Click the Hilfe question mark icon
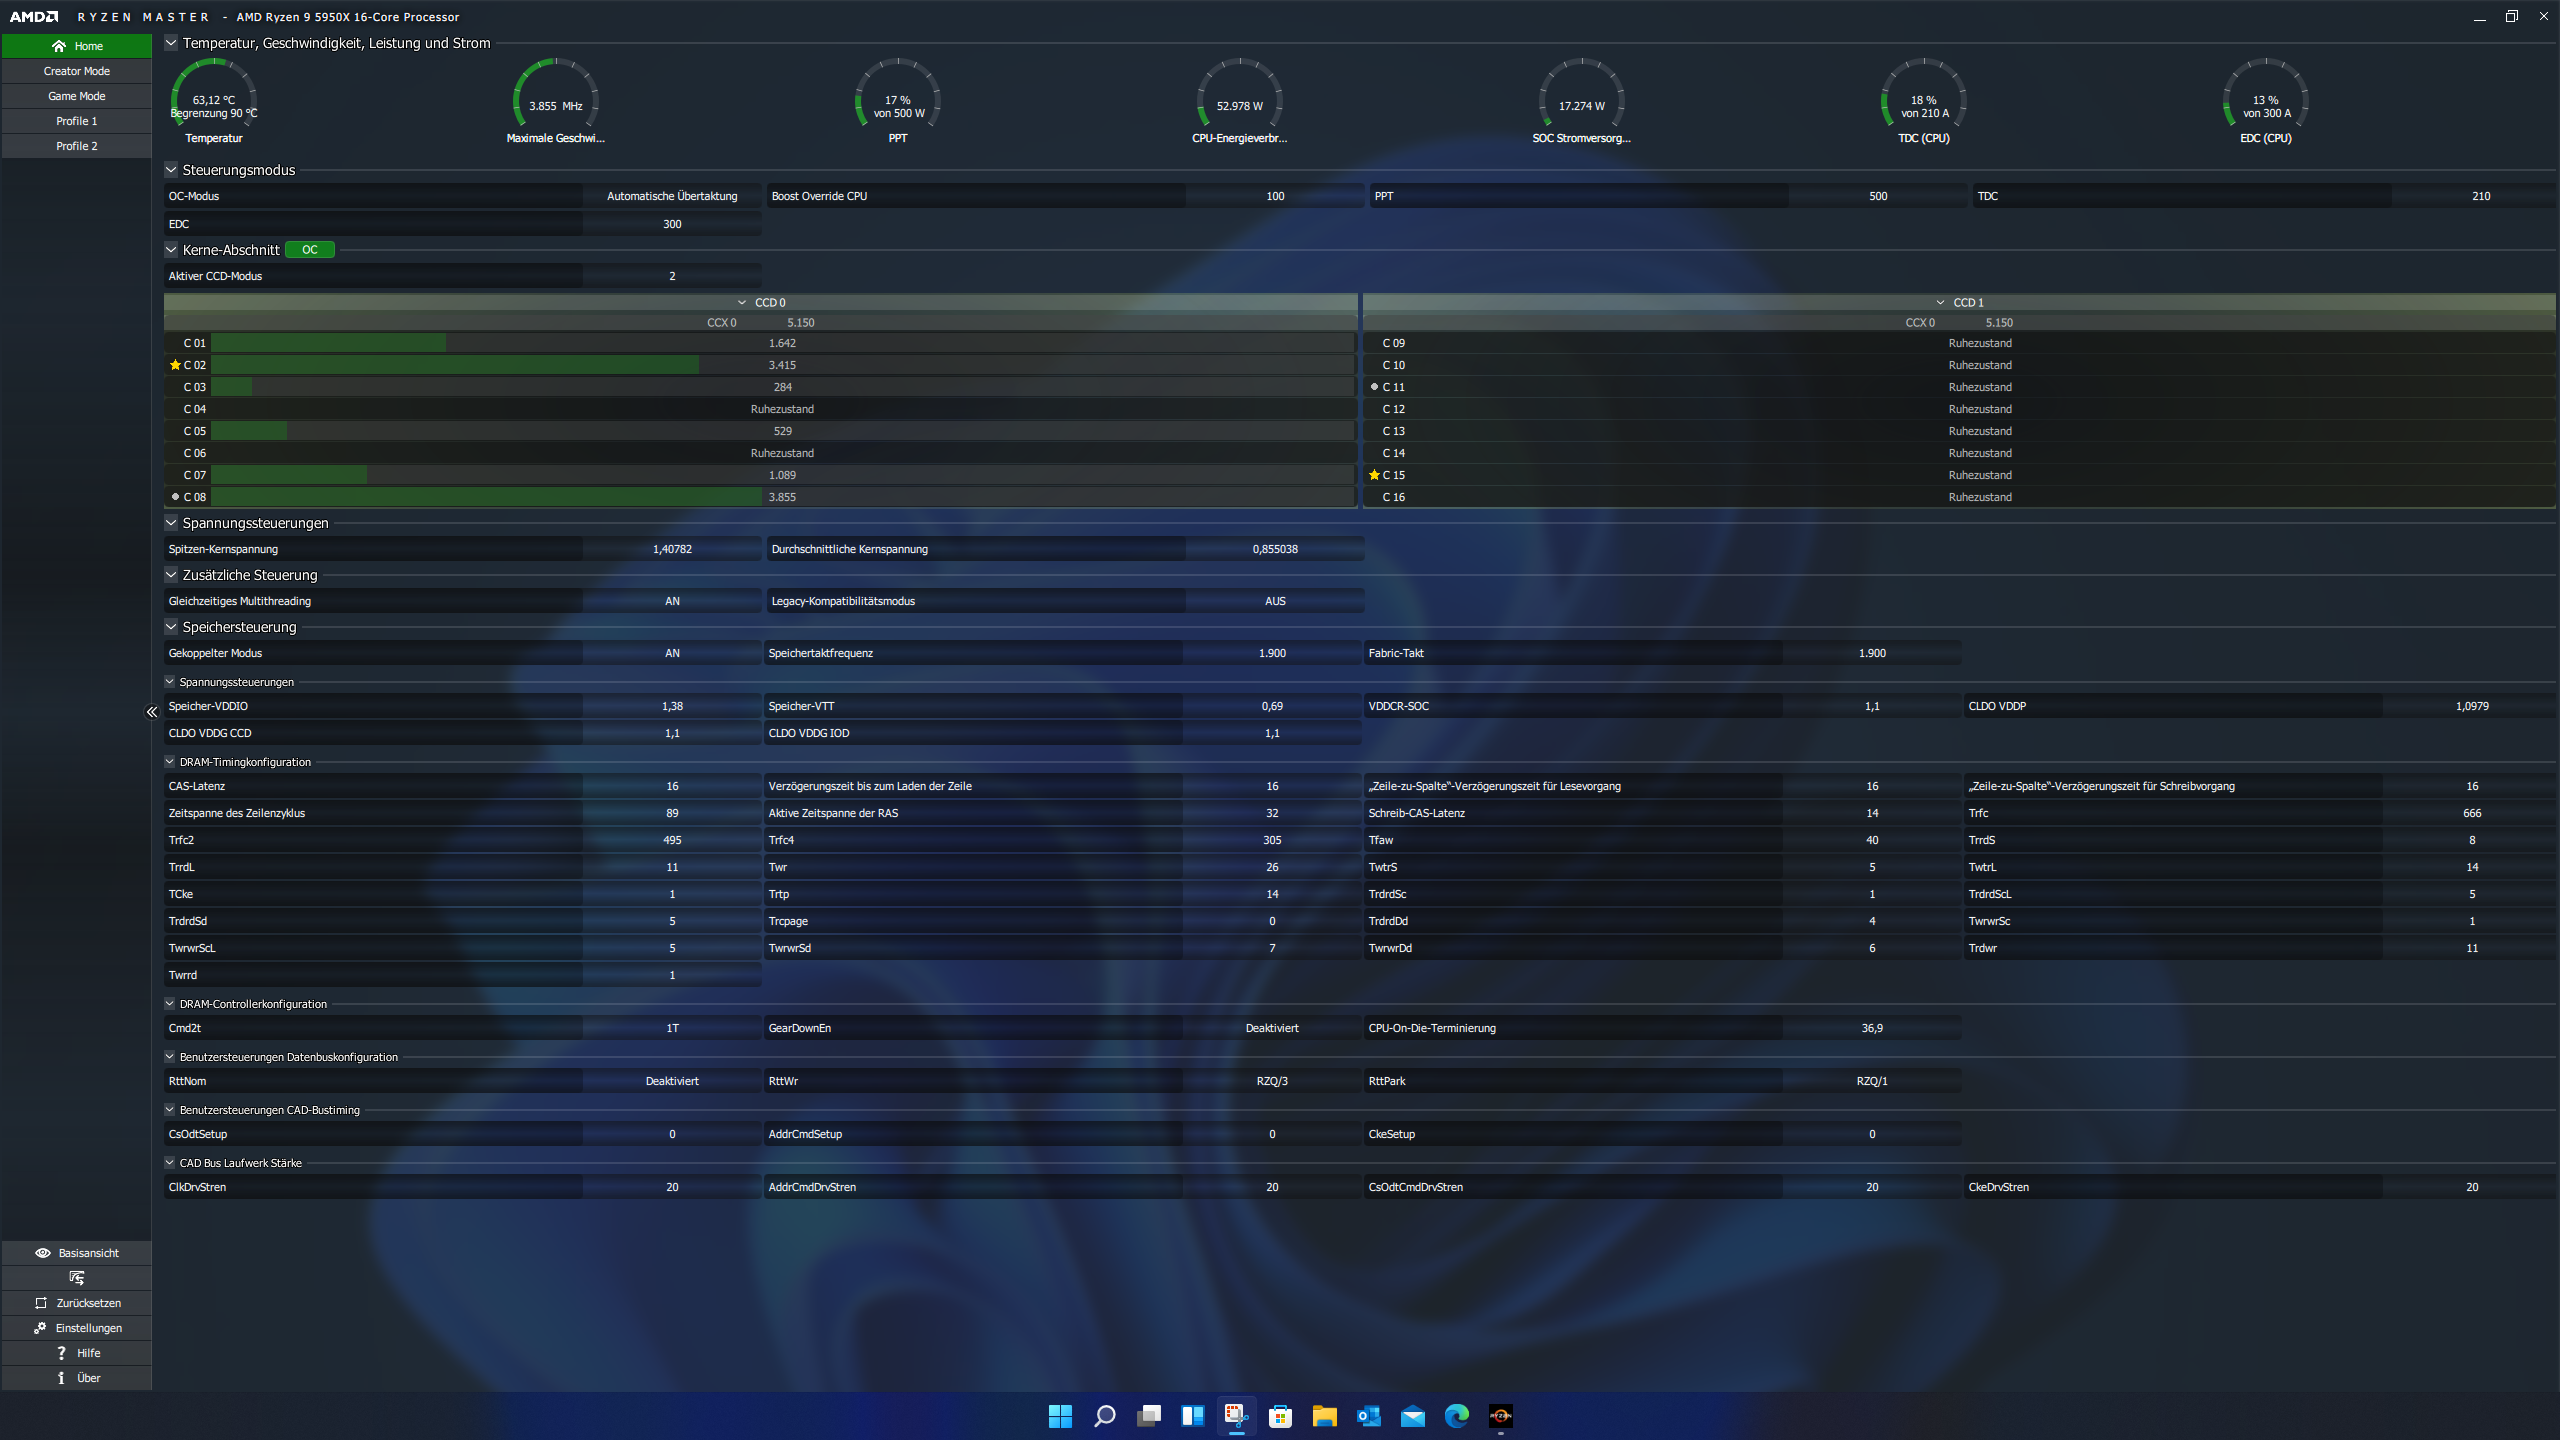Viewport: 2560px width, 1440px height. [61, 1353]
